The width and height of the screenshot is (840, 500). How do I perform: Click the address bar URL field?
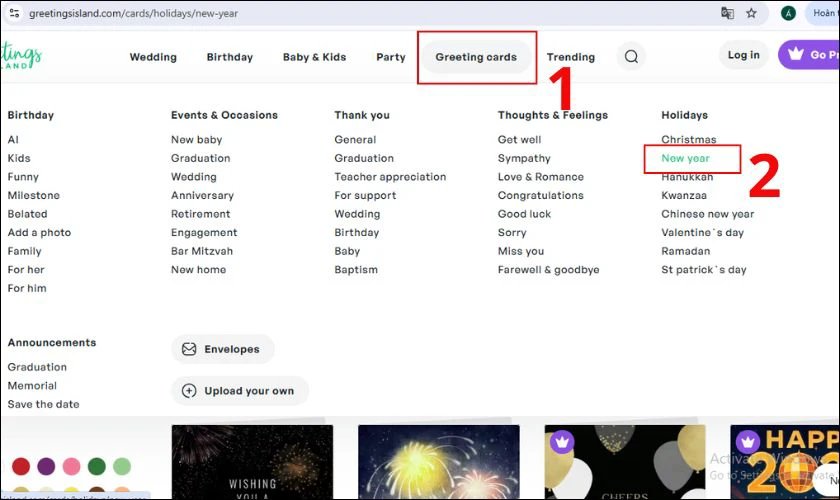pyautogui.click(x=300, y=14)
